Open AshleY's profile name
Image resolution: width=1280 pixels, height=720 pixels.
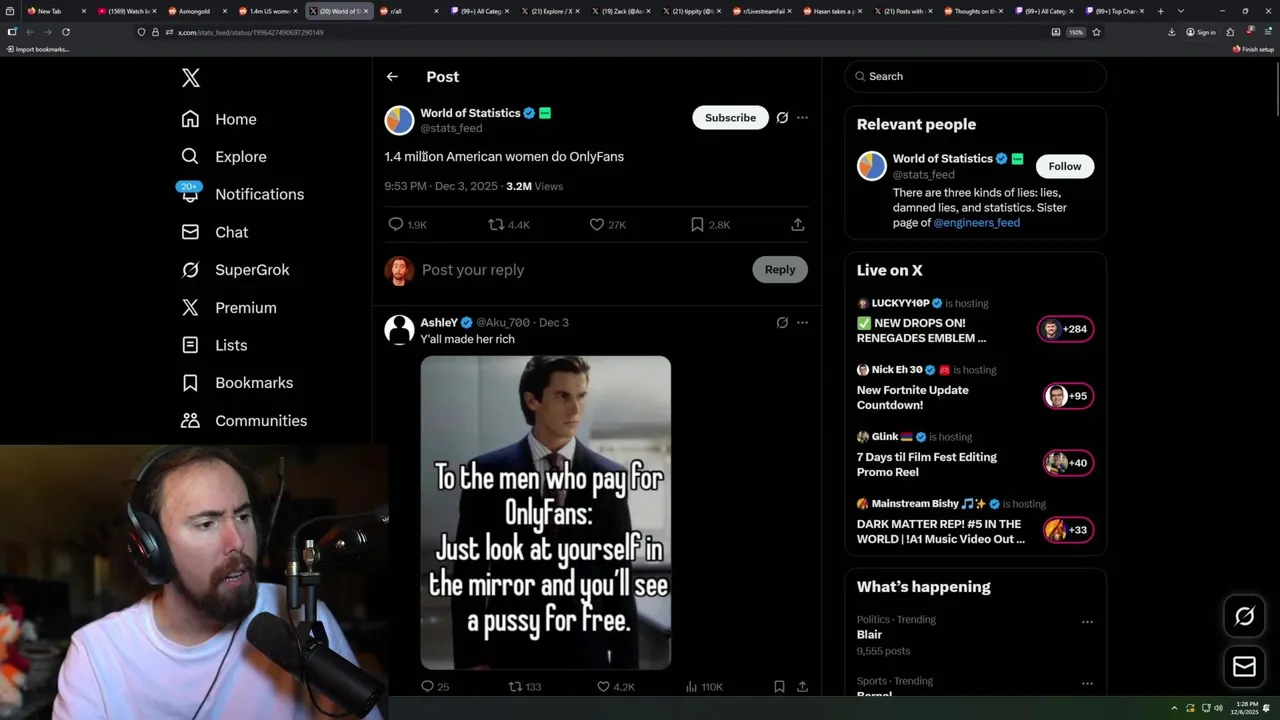(x=439, y=322)
